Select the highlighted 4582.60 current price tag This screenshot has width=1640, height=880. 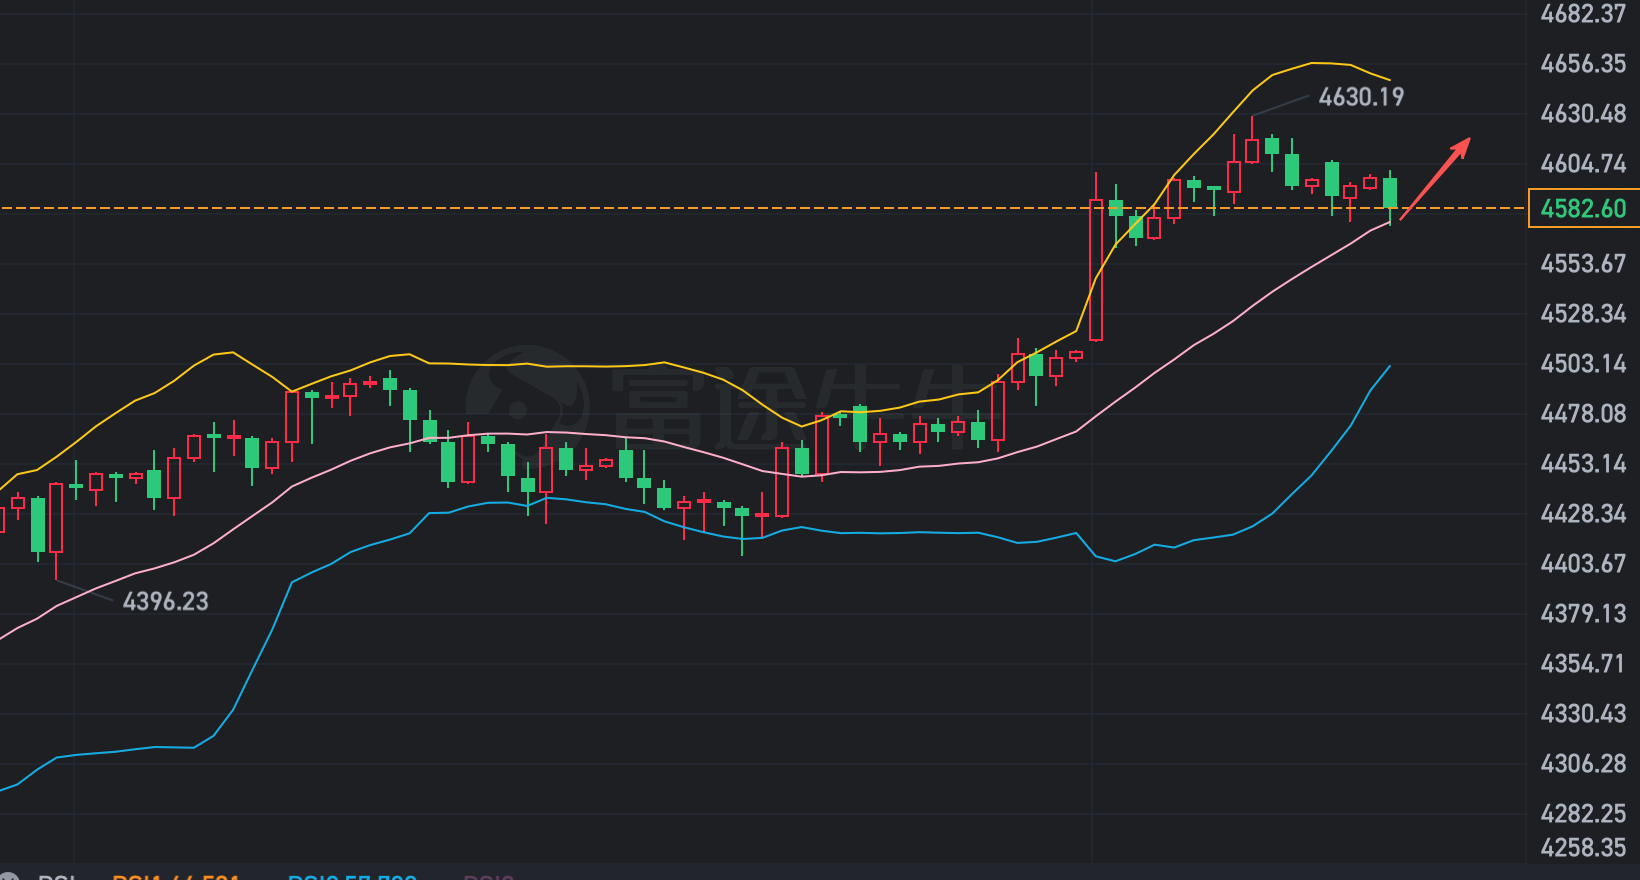(1583, 208)
